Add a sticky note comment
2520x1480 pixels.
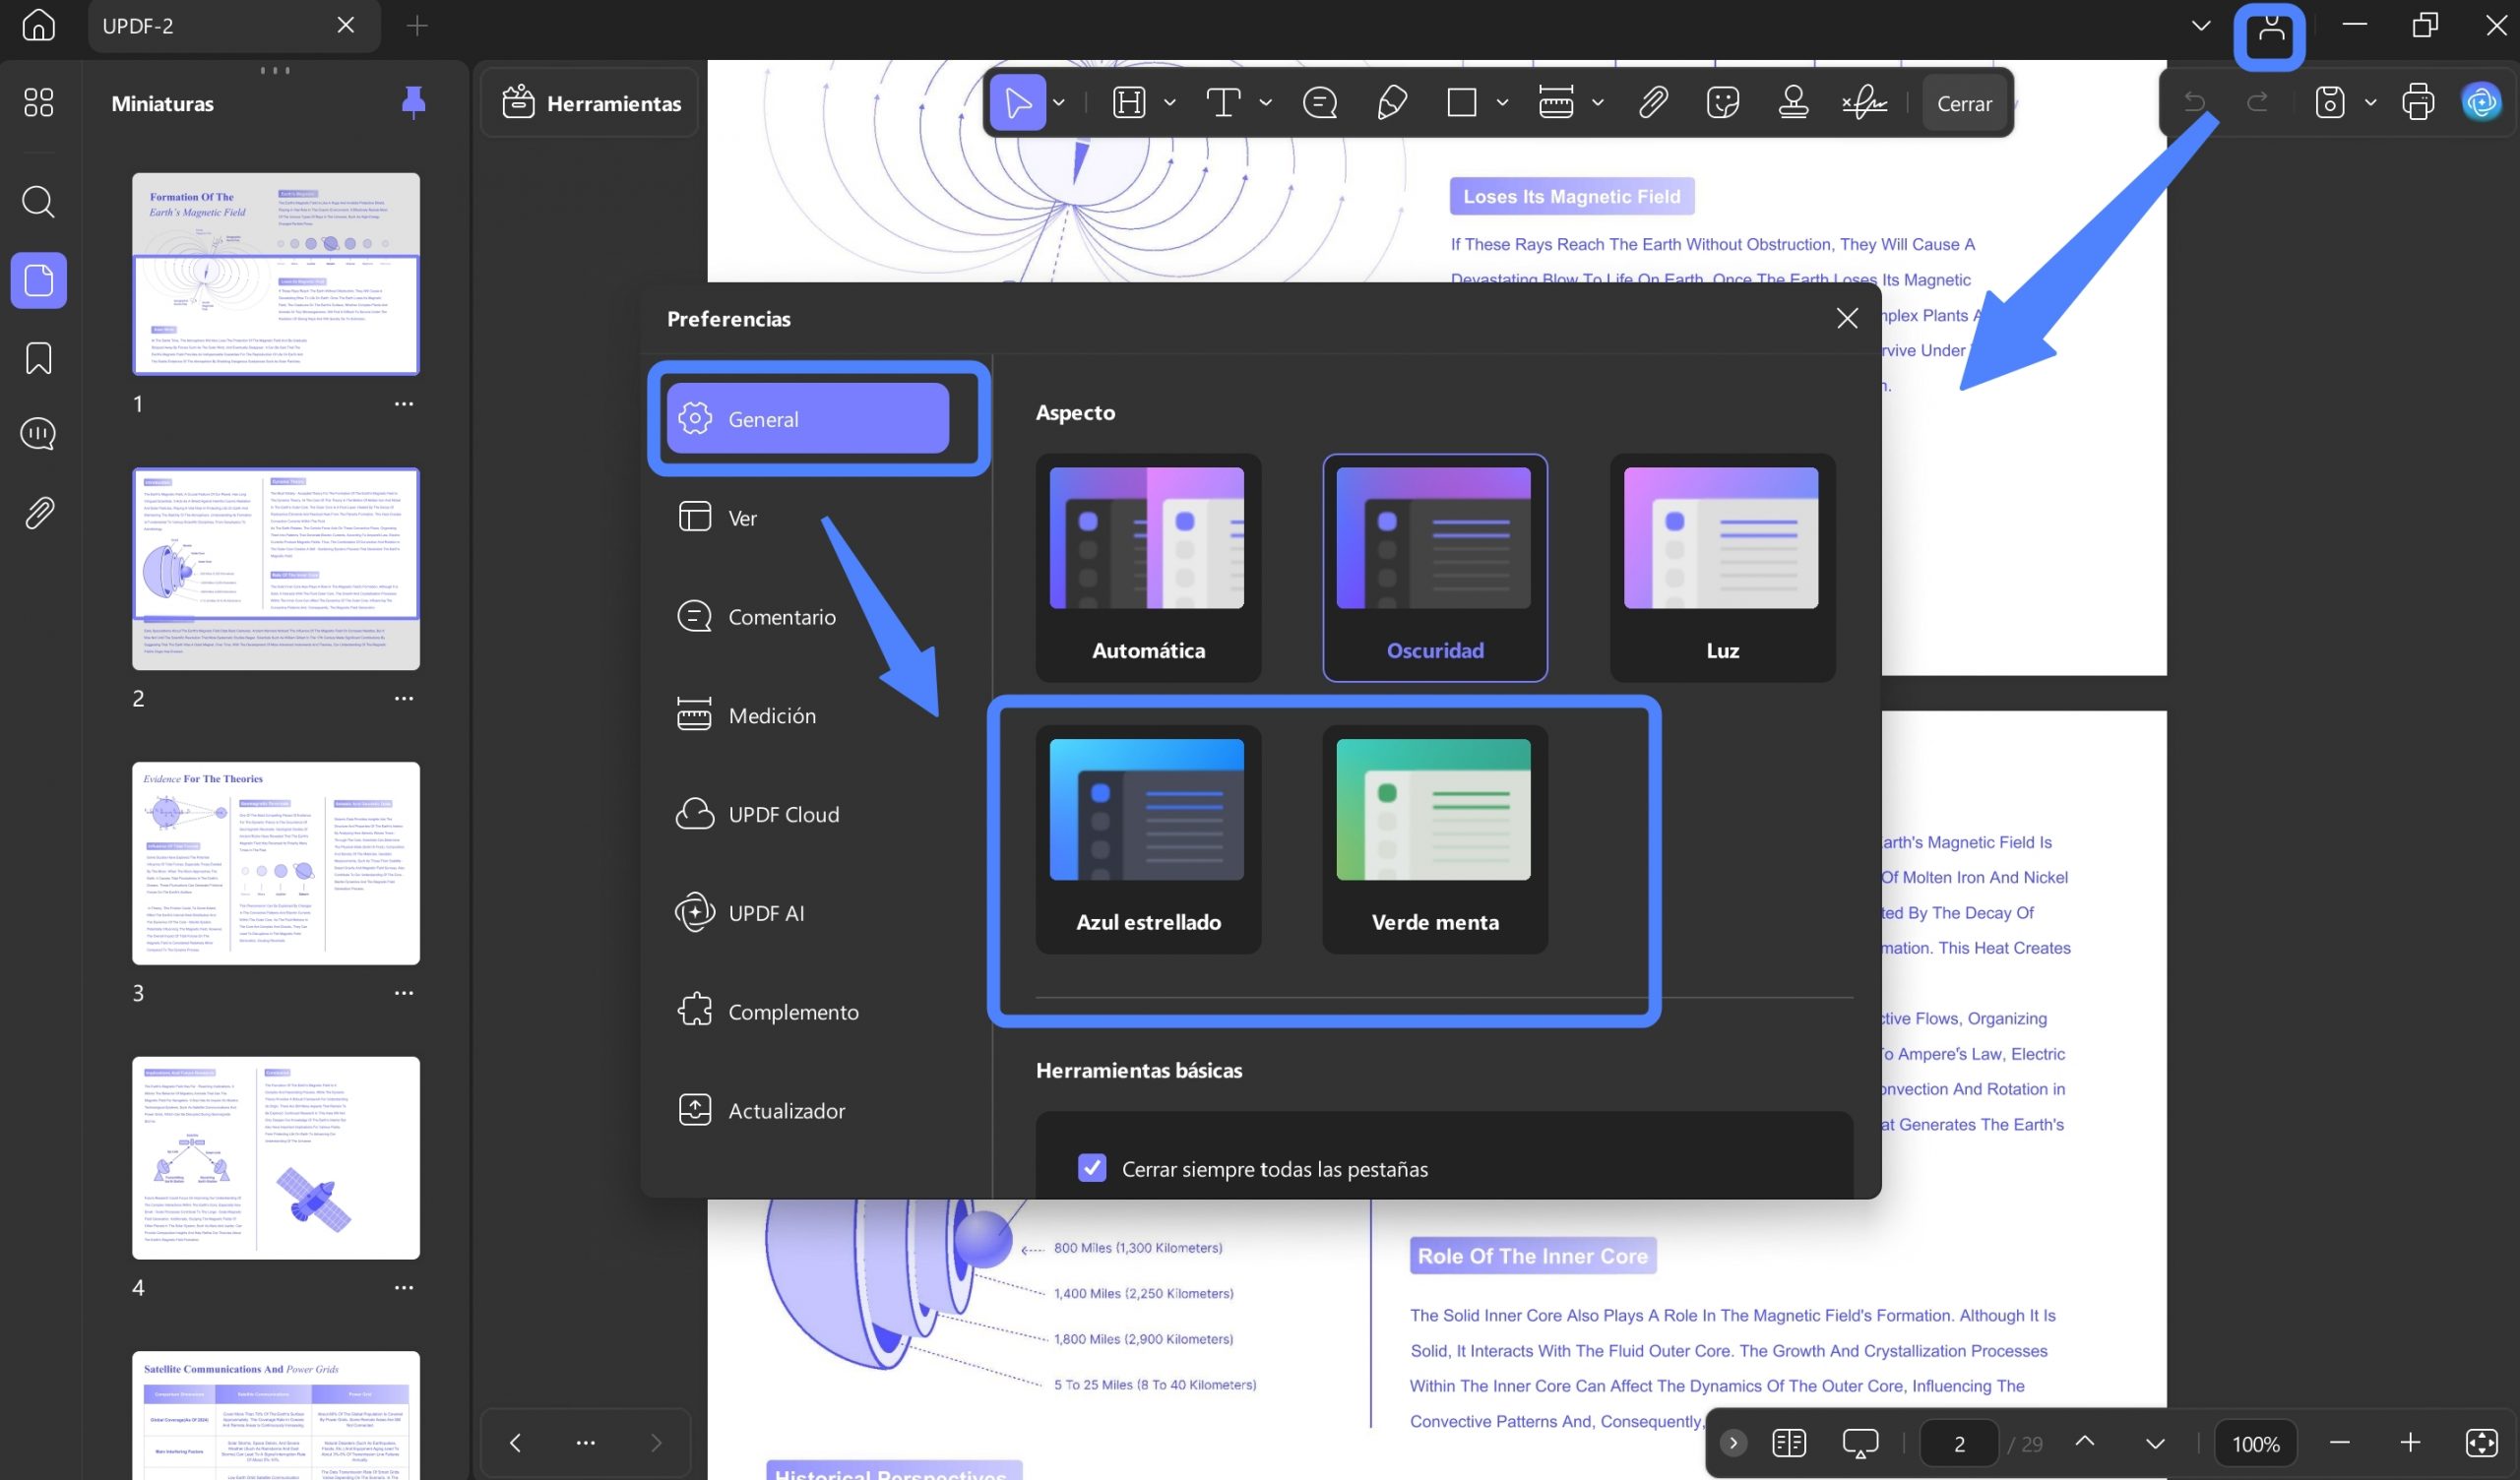(1320, 102)
